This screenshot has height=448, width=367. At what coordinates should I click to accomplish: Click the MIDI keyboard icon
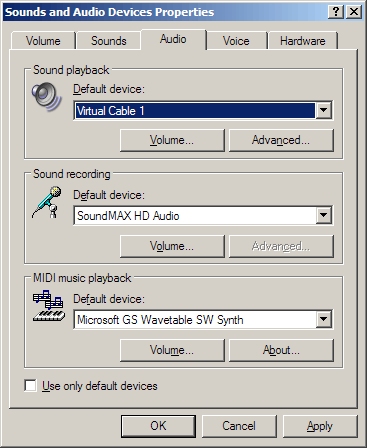pos(49,306)
